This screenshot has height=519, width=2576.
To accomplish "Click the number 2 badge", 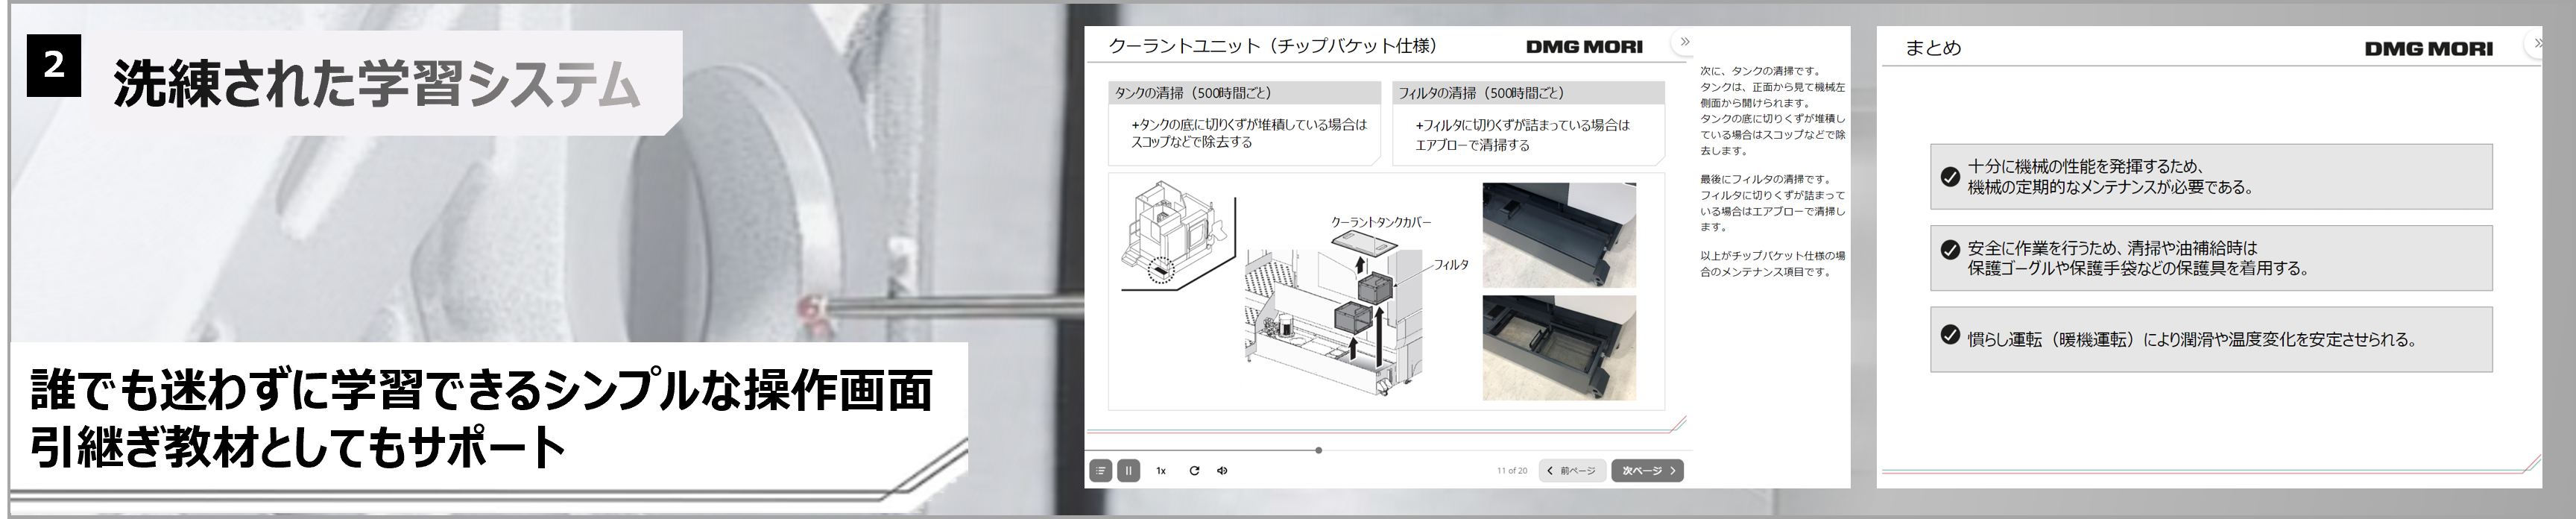I will click(54, 65).
